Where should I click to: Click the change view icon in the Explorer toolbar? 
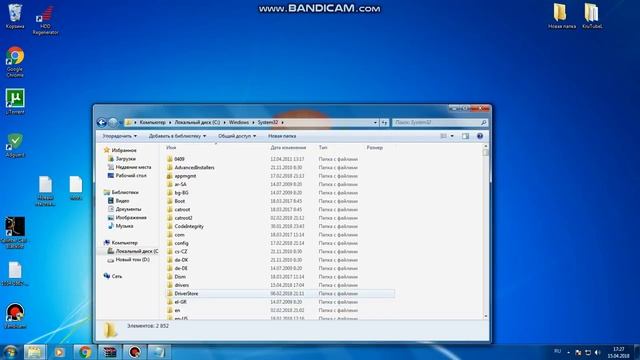(443, 136)
